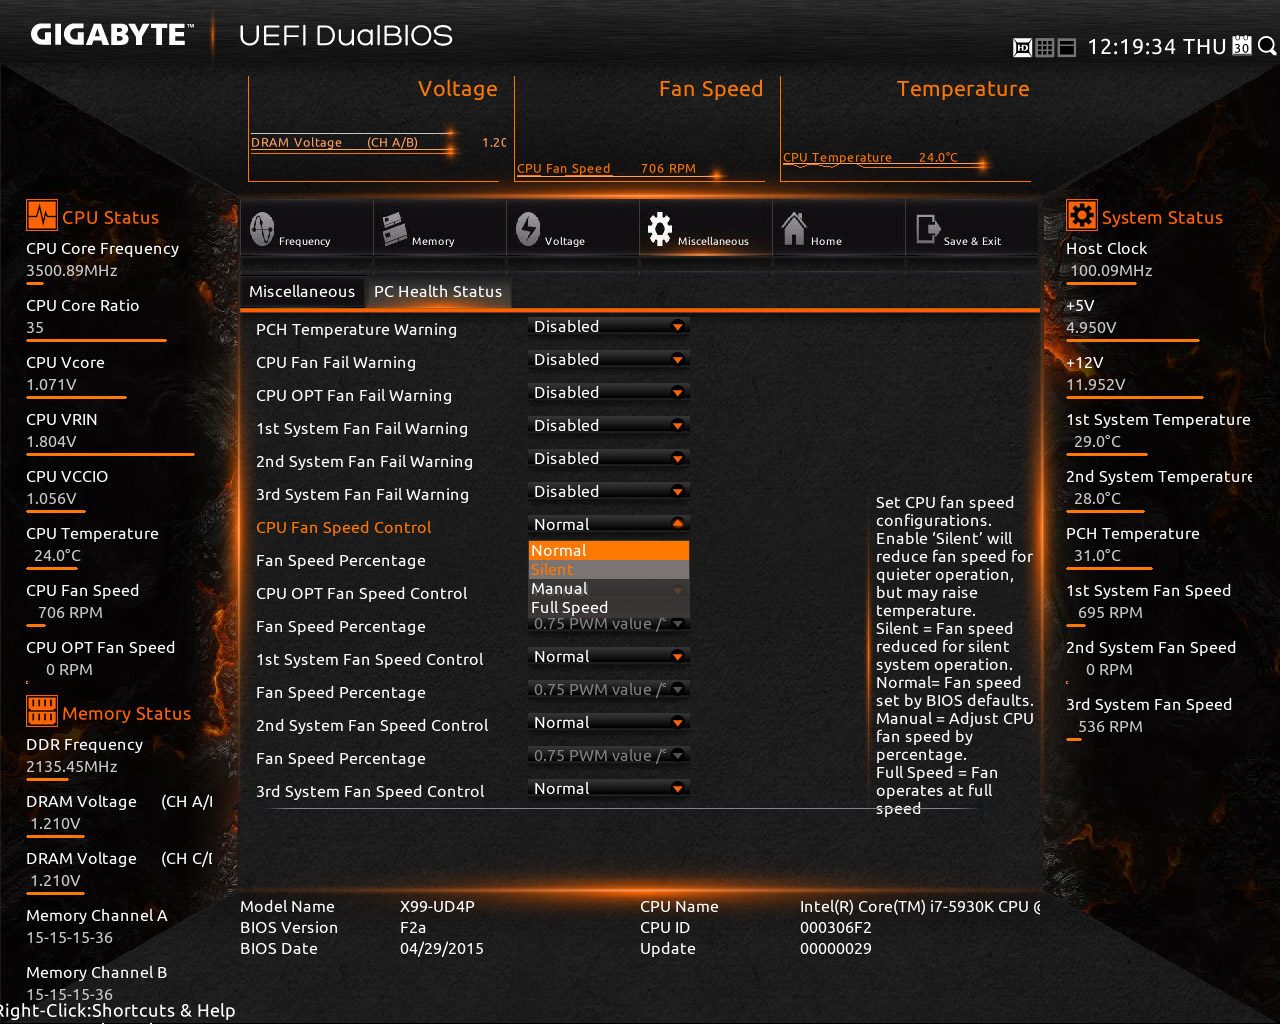Open 1st System Fan Speed Control dropdown

coord(609,657)
